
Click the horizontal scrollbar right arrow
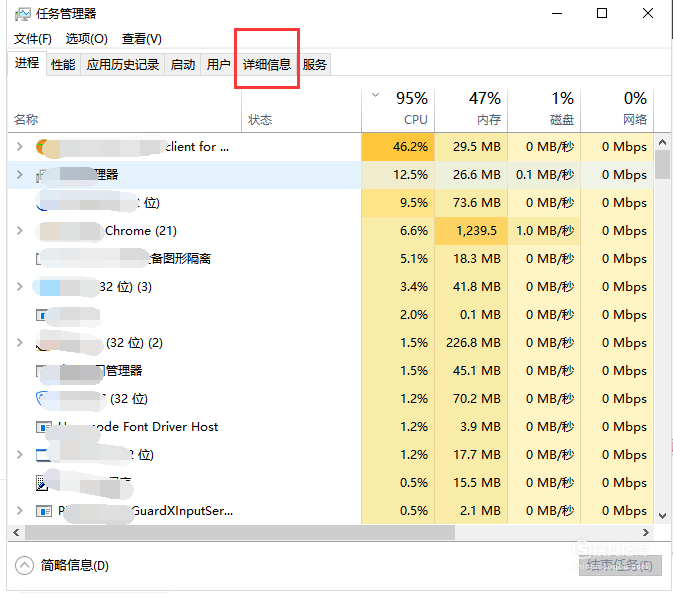point(646,532)
